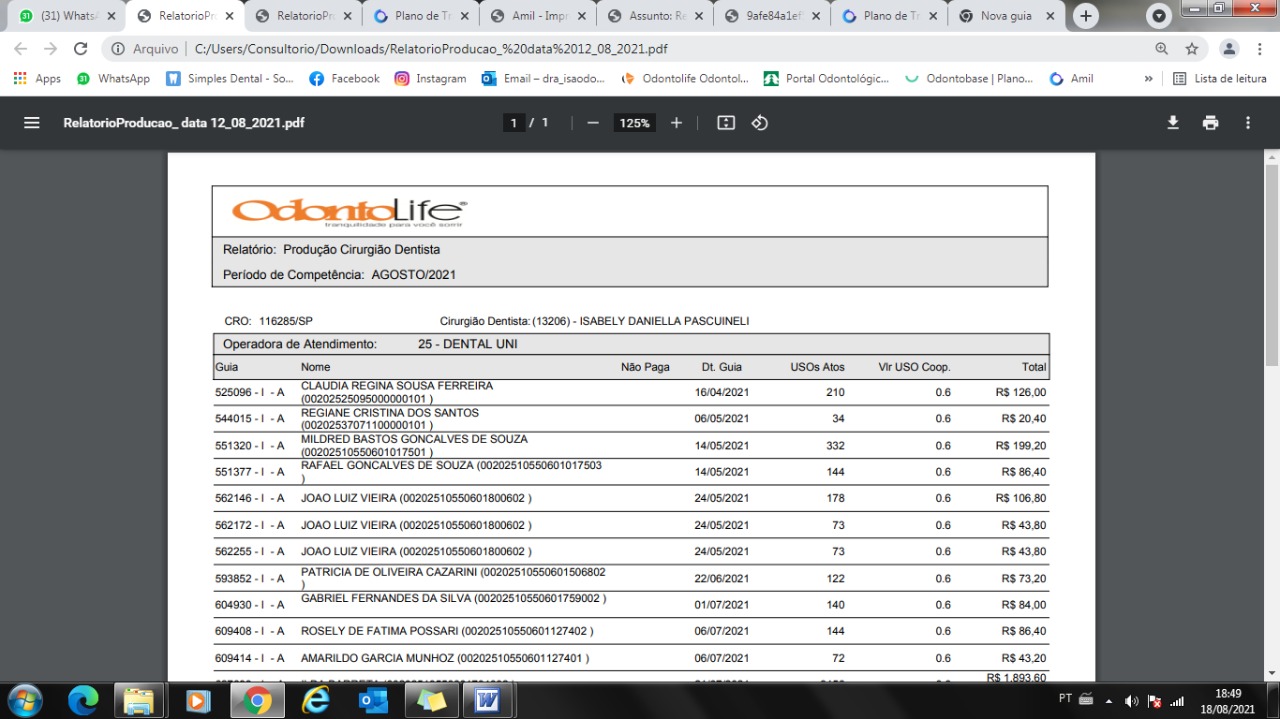This screenshot has height=719, width=1280.
Task: Print the production report PDF
Action: coord(1210,123)
